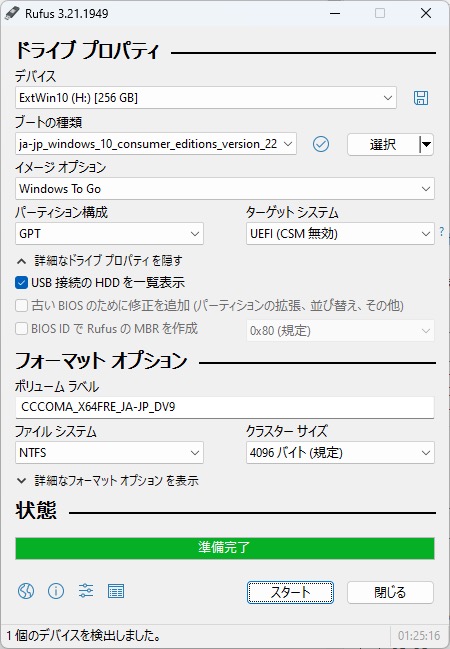Open the ブートの種類 ISO dropdown
The width and height of the screenshot is (450, 649).
tap(156, 144)
